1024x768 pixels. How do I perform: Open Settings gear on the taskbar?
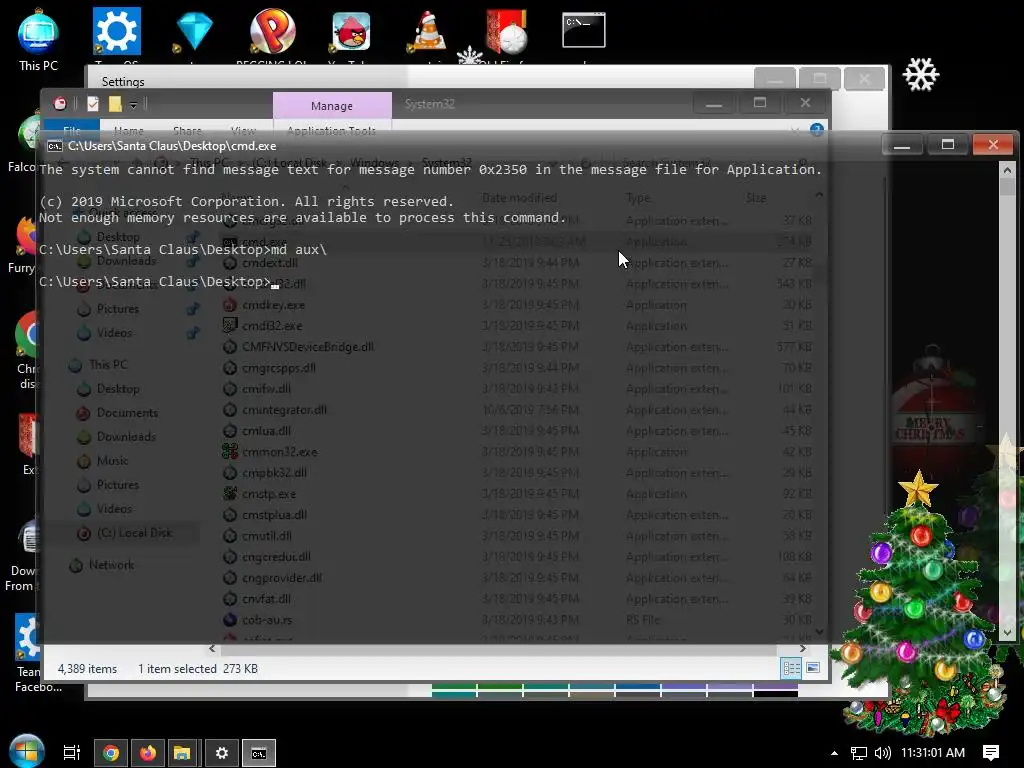point(221,753)
